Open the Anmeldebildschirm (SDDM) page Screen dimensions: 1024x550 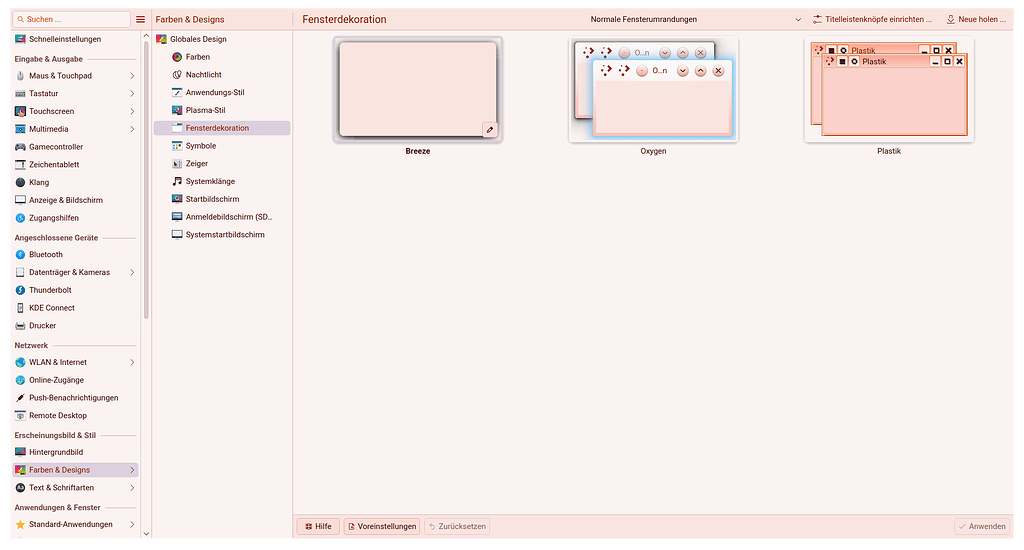click(x=222, y=216)
